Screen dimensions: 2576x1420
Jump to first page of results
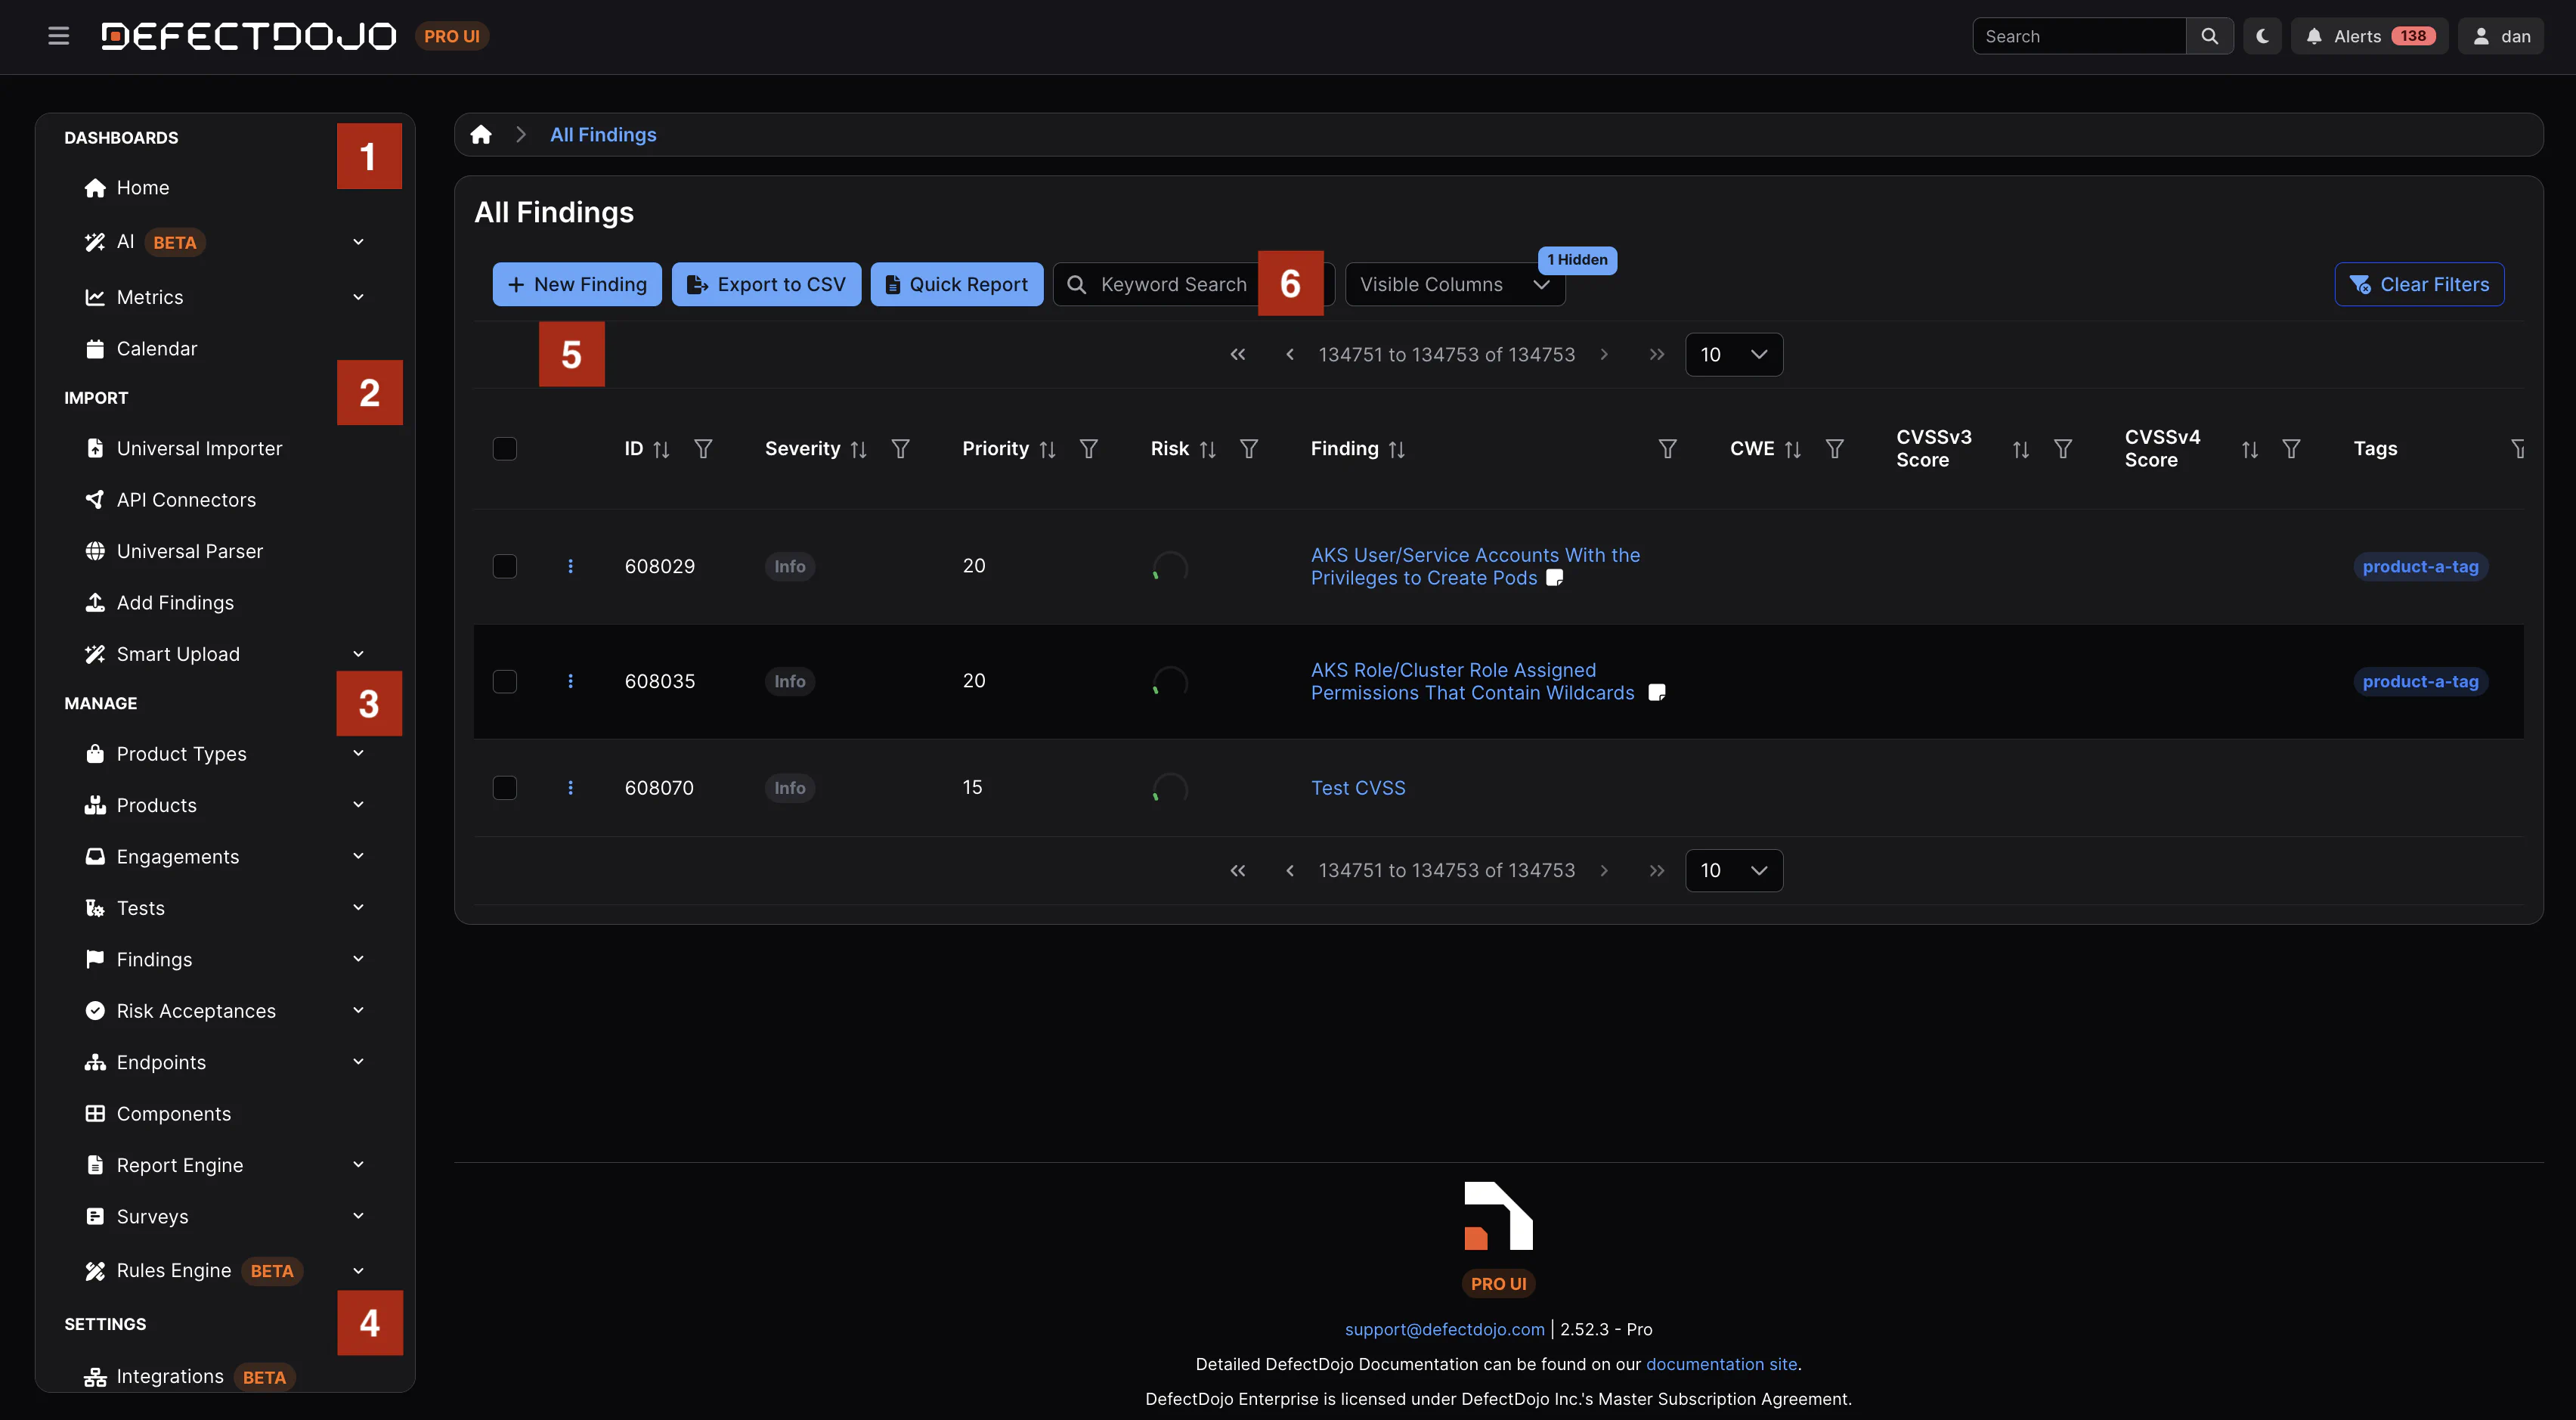click(x=1237, y=354)
